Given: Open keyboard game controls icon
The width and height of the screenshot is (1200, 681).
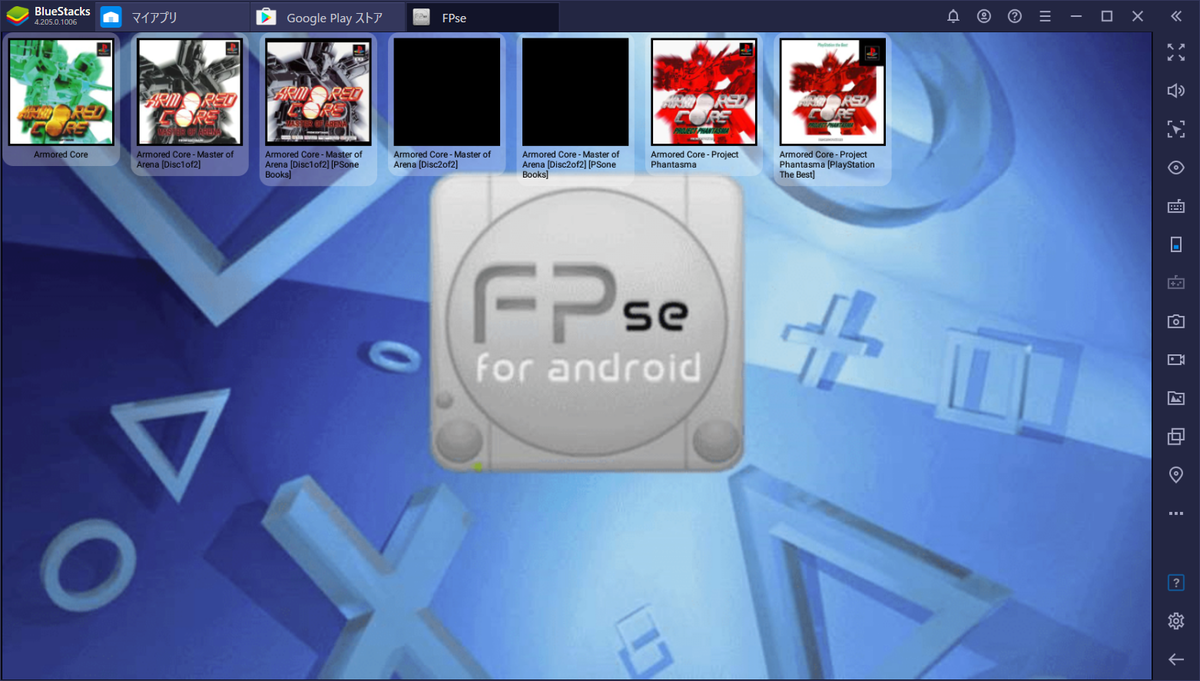Looking at the screenshot, I should [1176, 206].
